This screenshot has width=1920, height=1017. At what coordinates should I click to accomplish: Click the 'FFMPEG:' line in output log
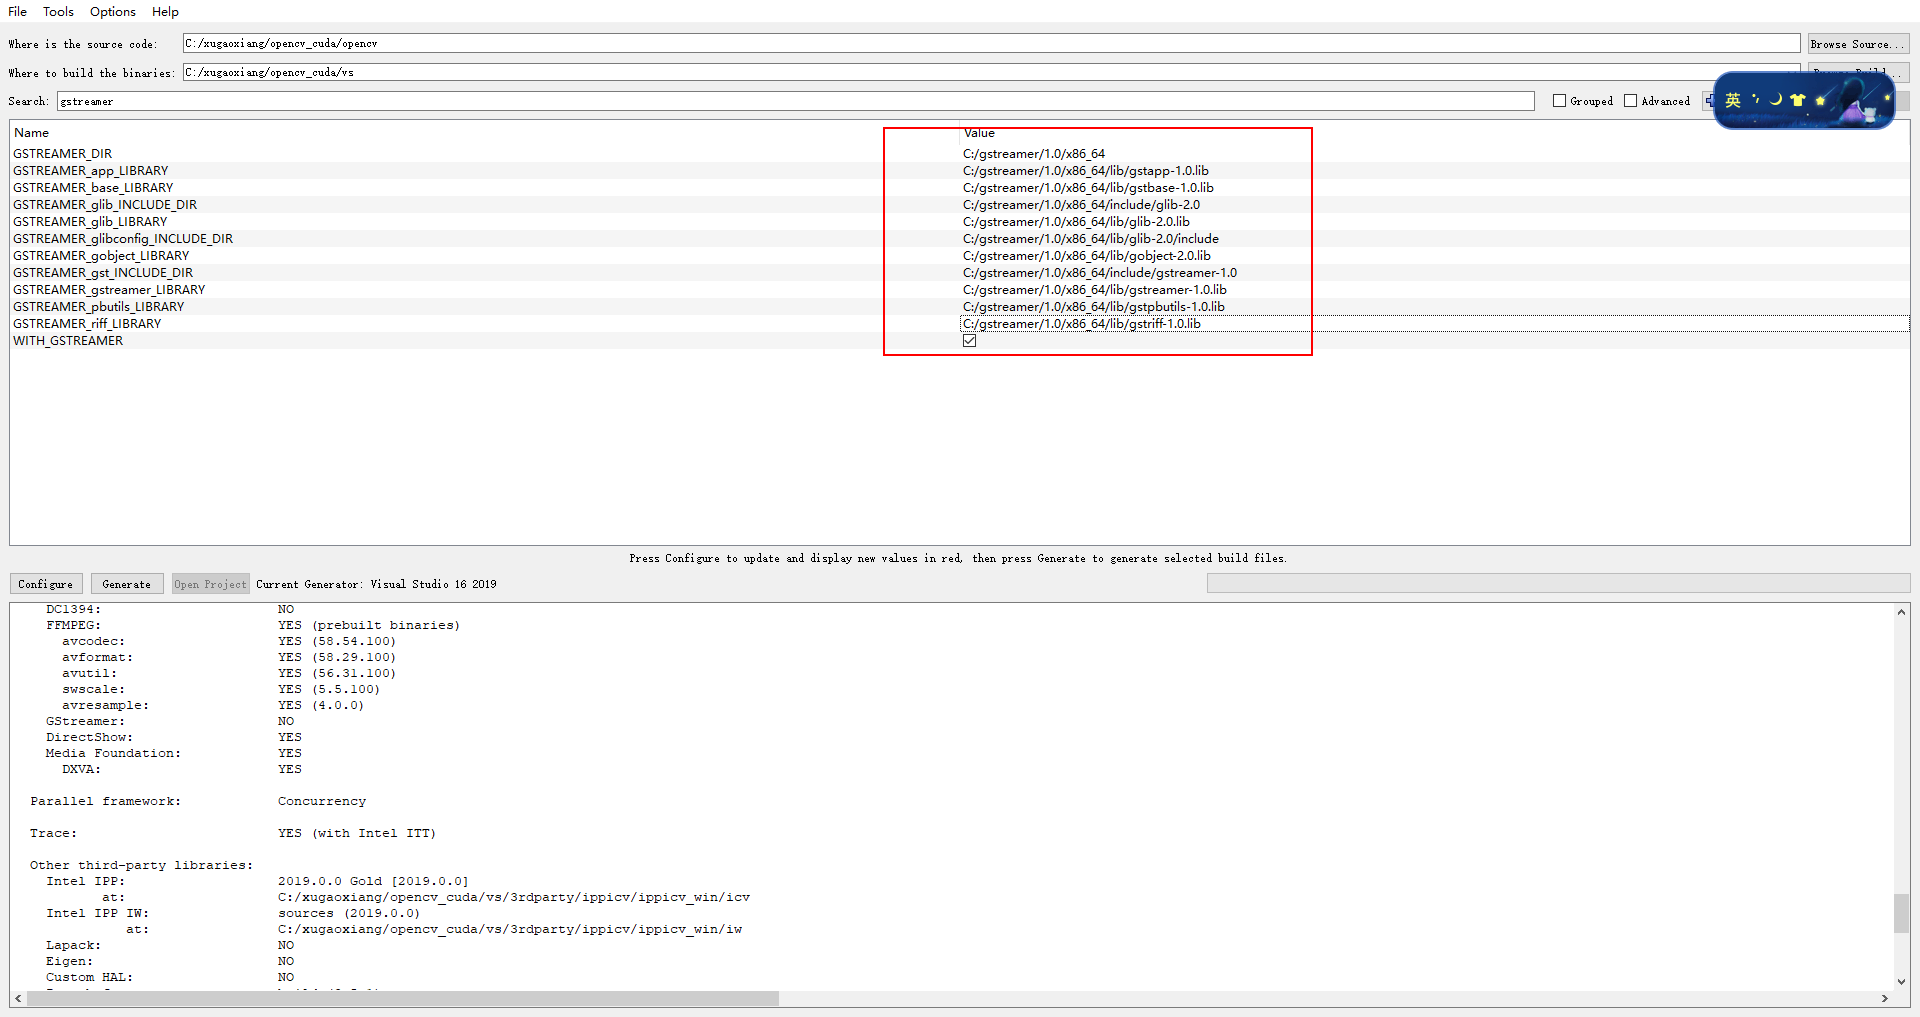click(x=73, y=625)
